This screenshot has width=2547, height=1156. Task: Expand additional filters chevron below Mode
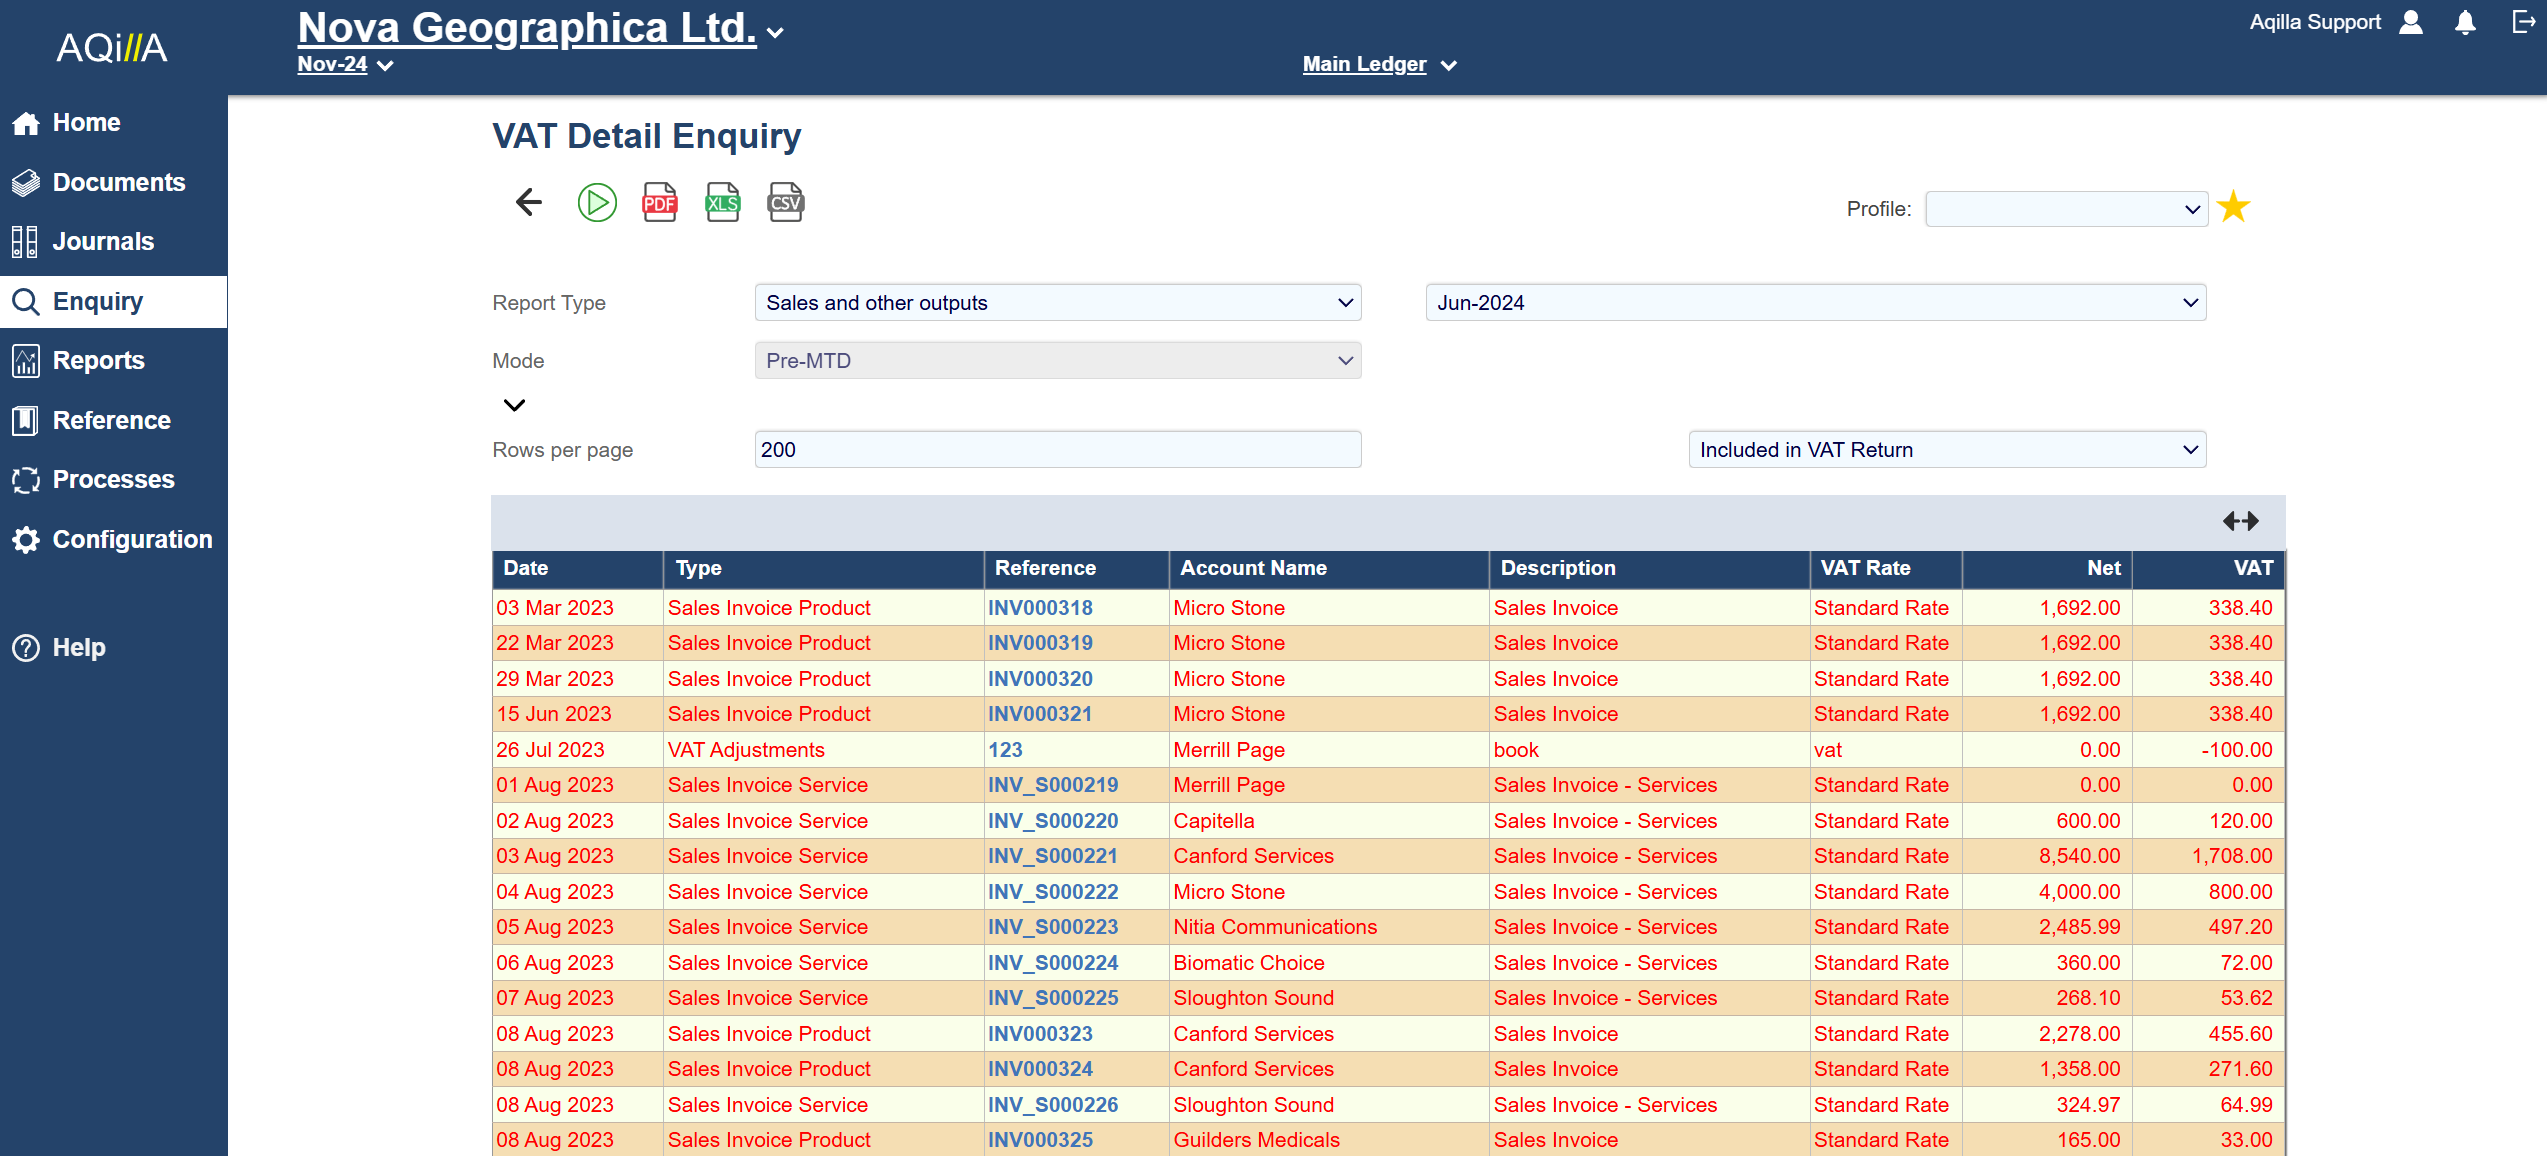pyautogui.click(x=514, y=405)
